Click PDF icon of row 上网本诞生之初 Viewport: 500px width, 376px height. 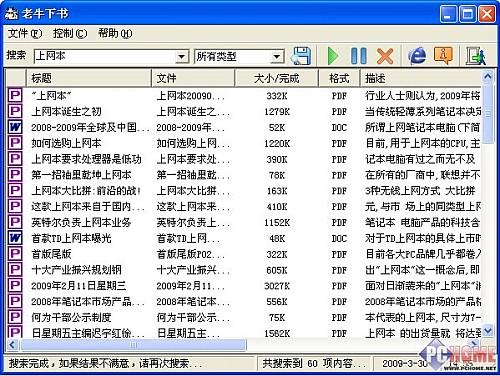(x=15, y=111)
